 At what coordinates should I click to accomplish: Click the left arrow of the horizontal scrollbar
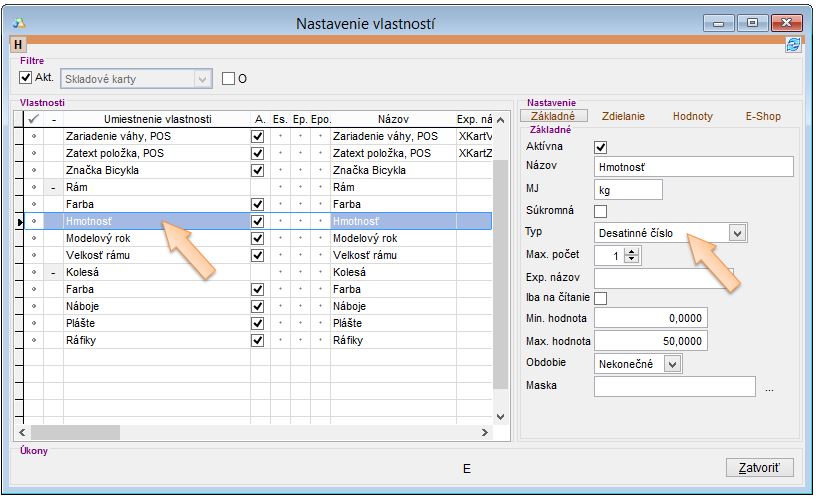tap(21, 433)
